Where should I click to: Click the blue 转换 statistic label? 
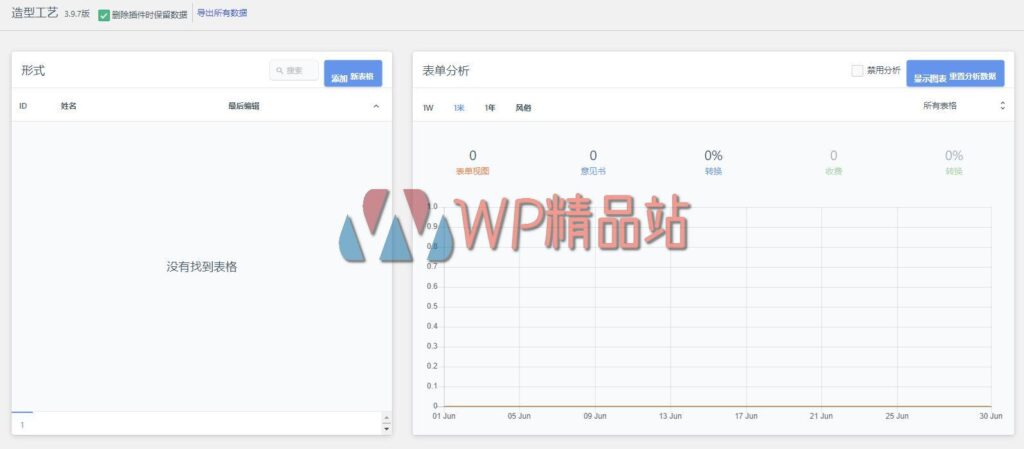713,171
